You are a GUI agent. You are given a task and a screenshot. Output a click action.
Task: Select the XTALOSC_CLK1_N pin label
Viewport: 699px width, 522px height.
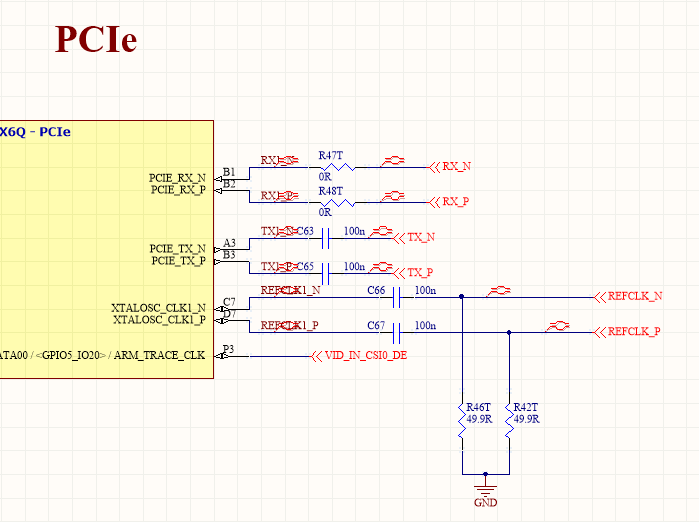tap(159, 308)
